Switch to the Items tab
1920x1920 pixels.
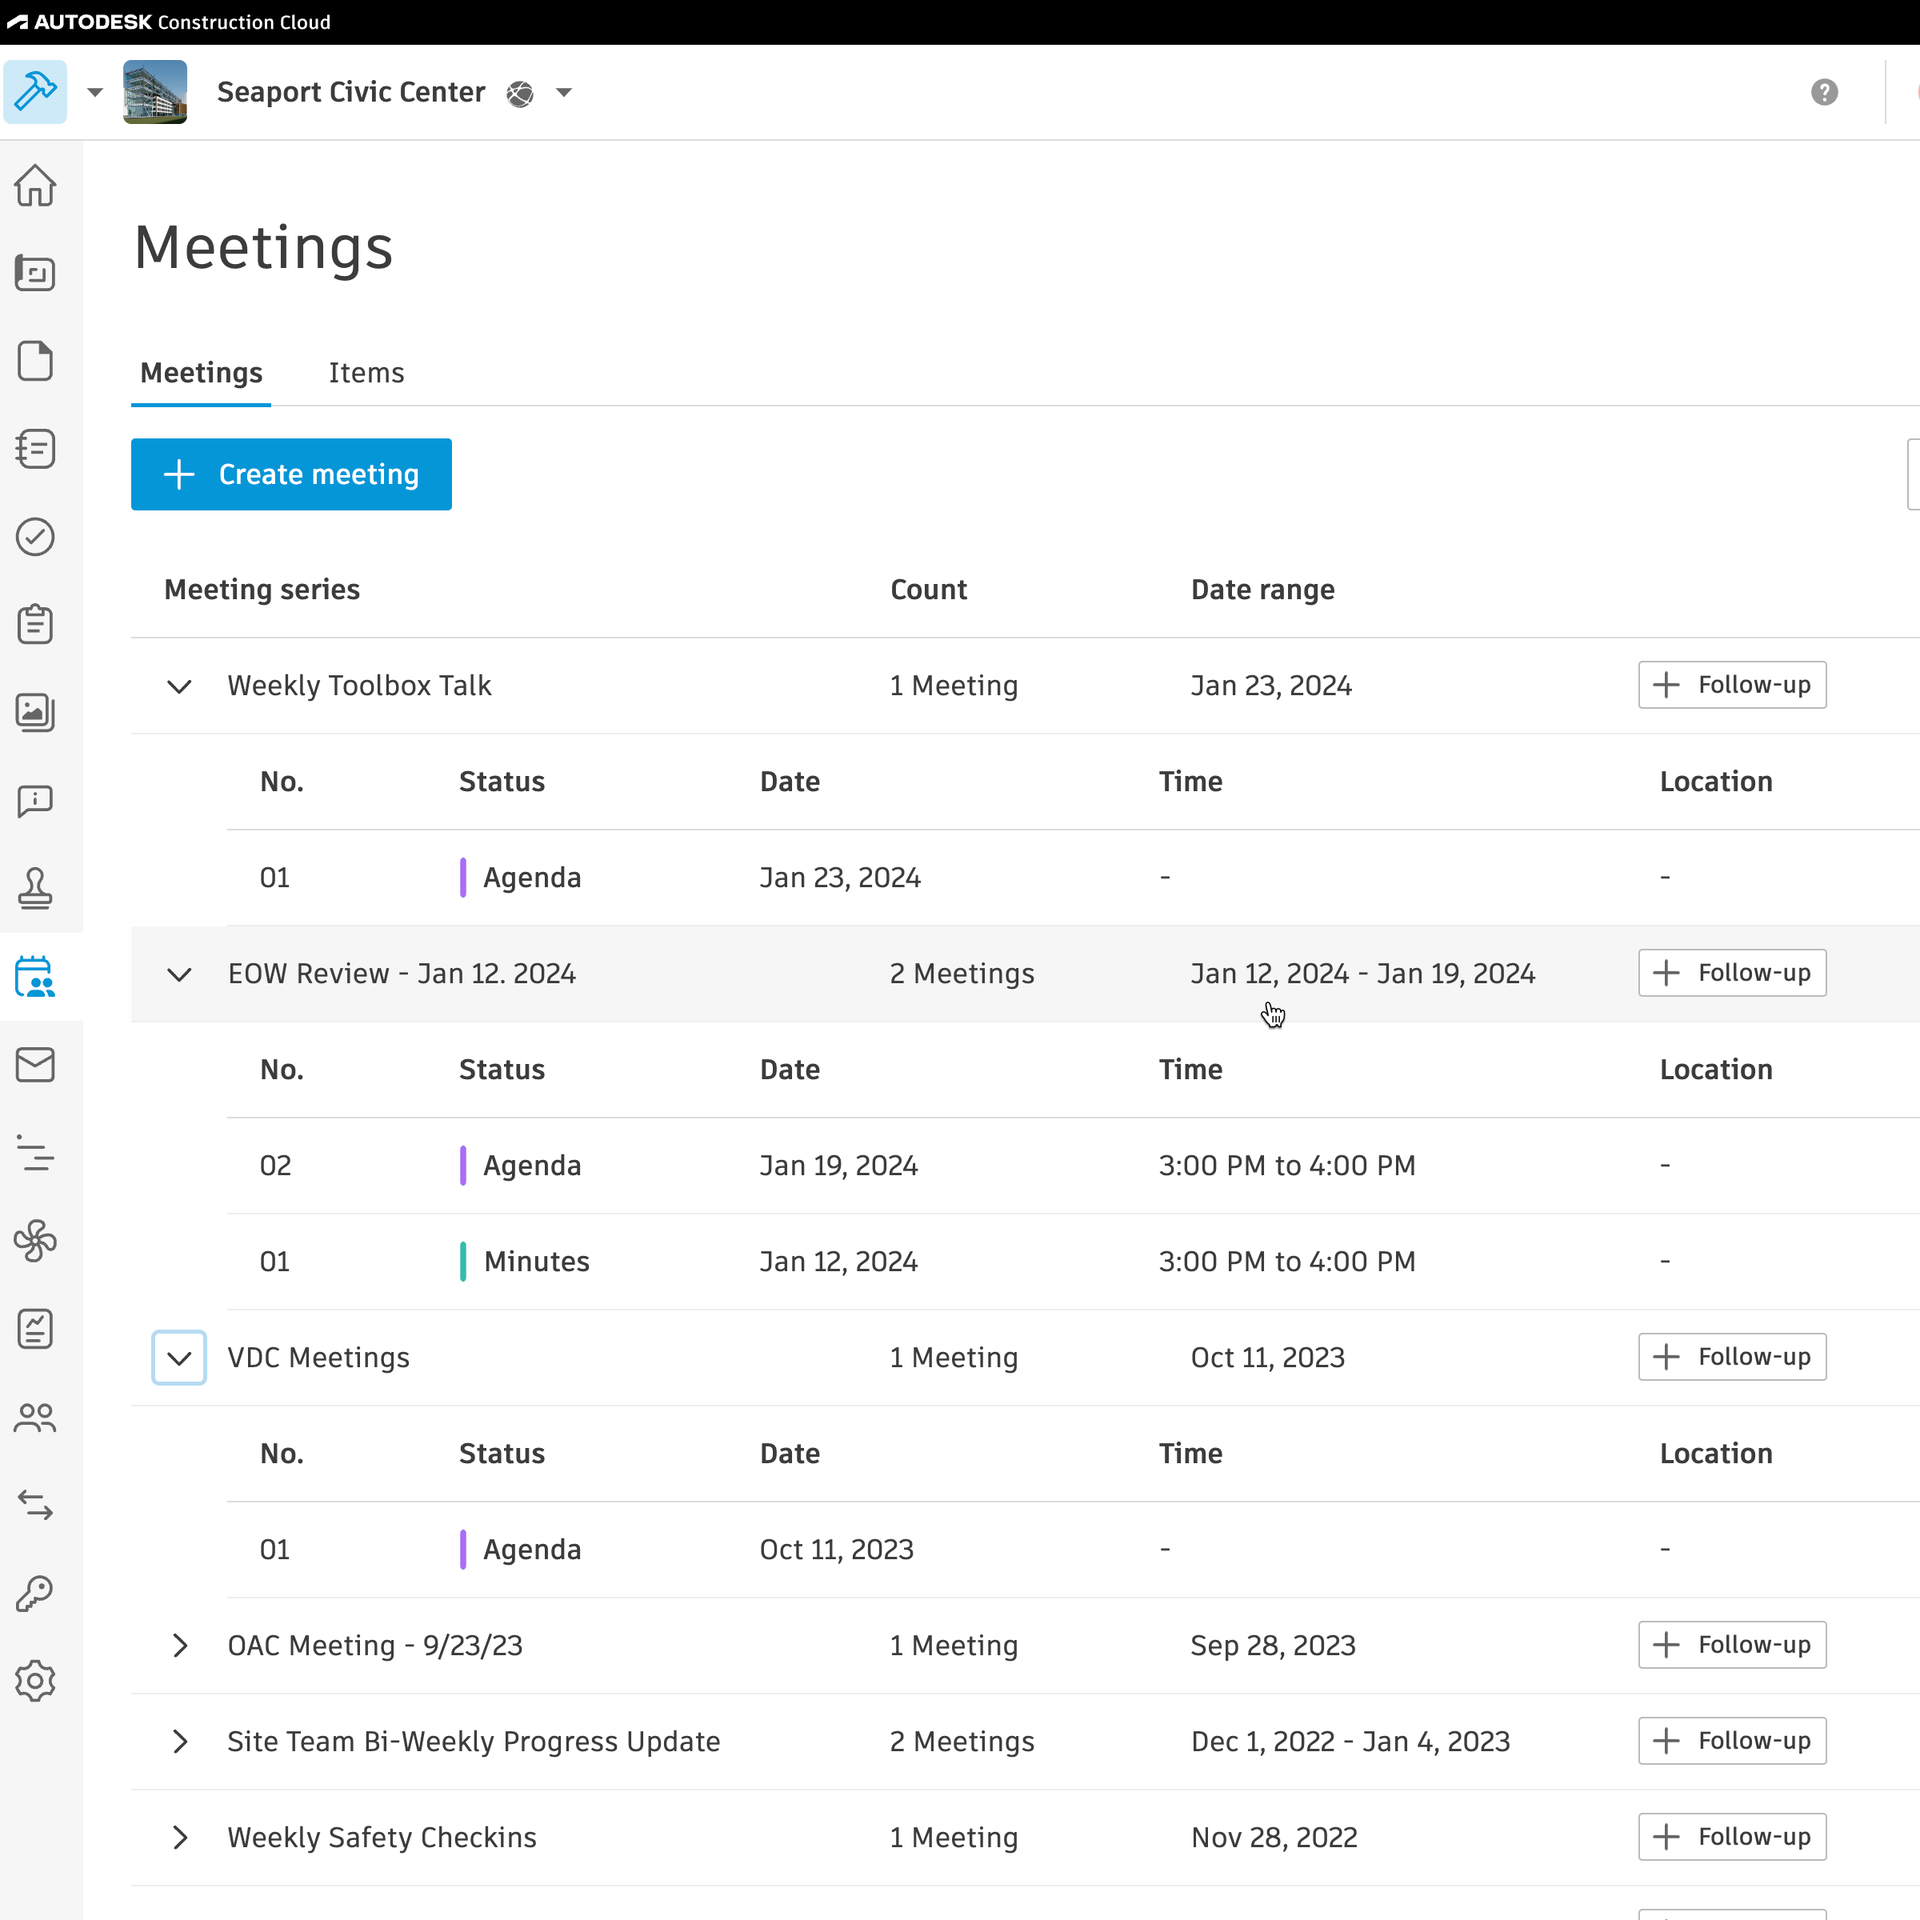[366, 373]
